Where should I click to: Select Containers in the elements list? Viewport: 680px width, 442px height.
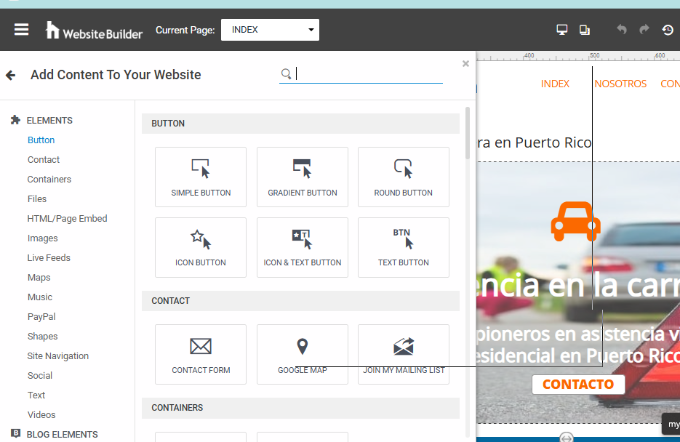[49, 179]
